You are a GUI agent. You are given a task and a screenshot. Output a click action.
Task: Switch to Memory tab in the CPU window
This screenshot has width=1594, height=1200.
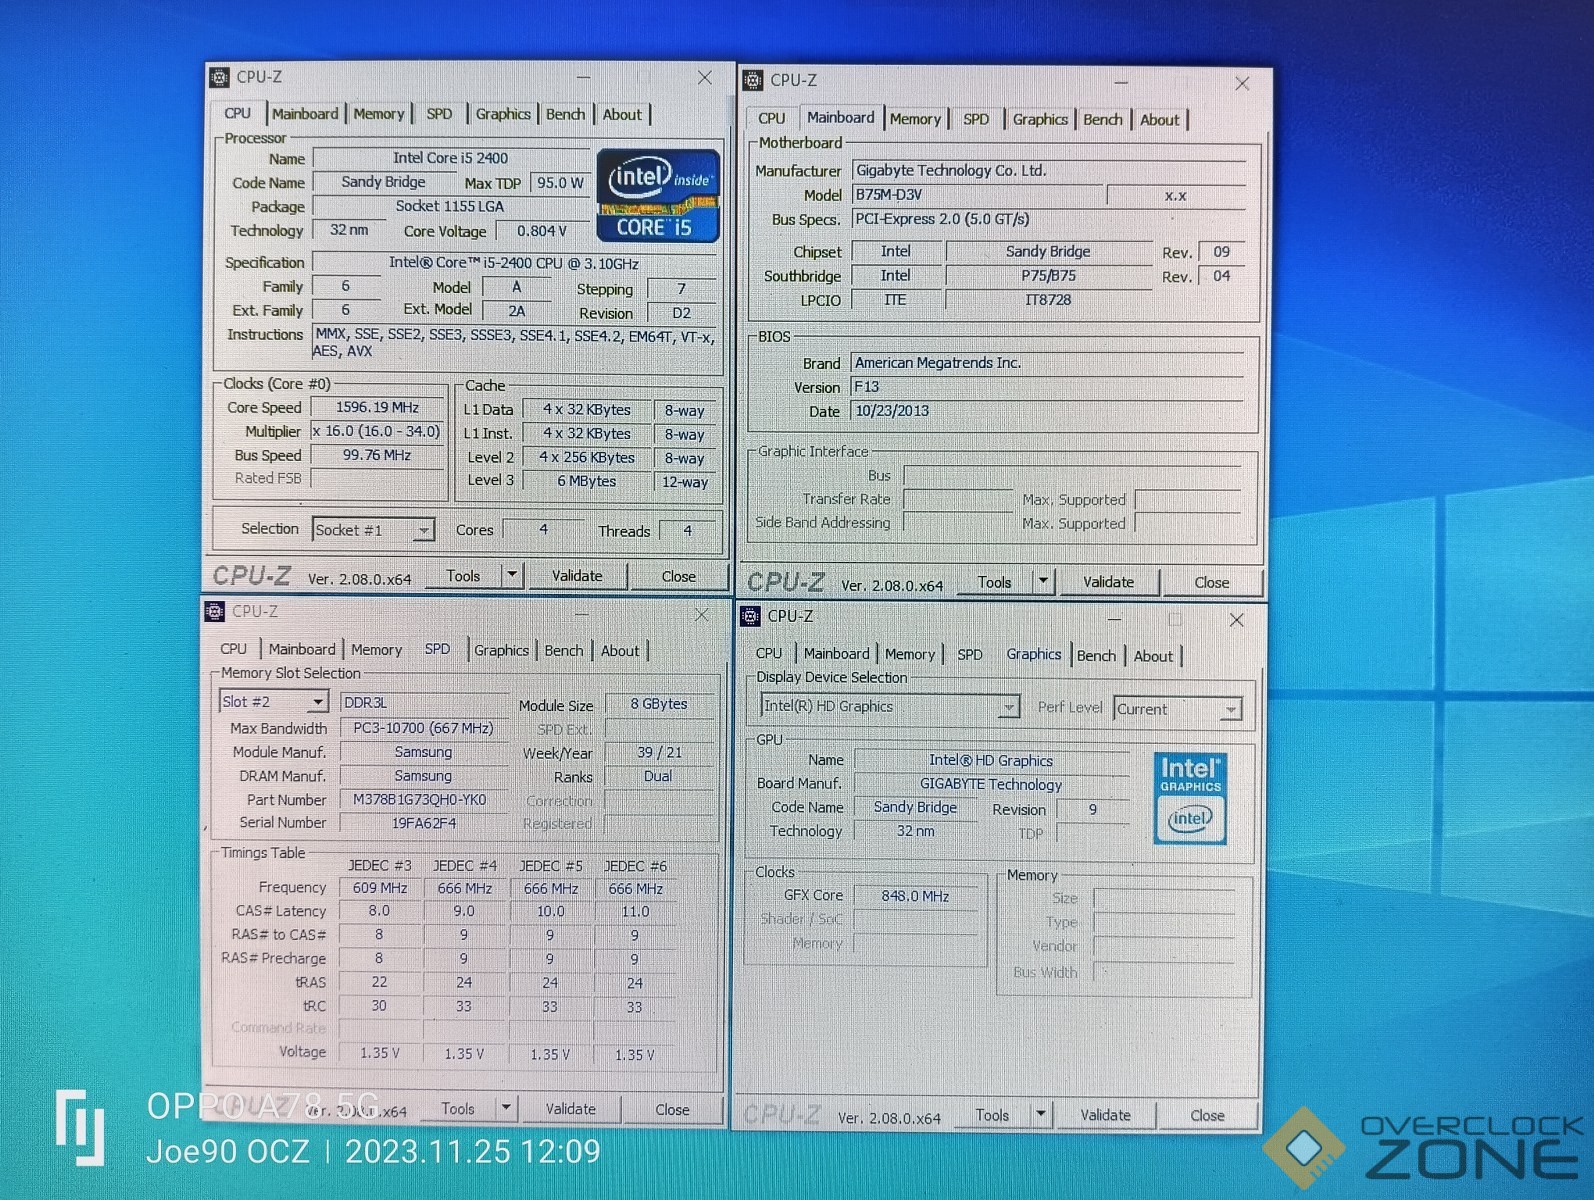(x=379, y=114)
